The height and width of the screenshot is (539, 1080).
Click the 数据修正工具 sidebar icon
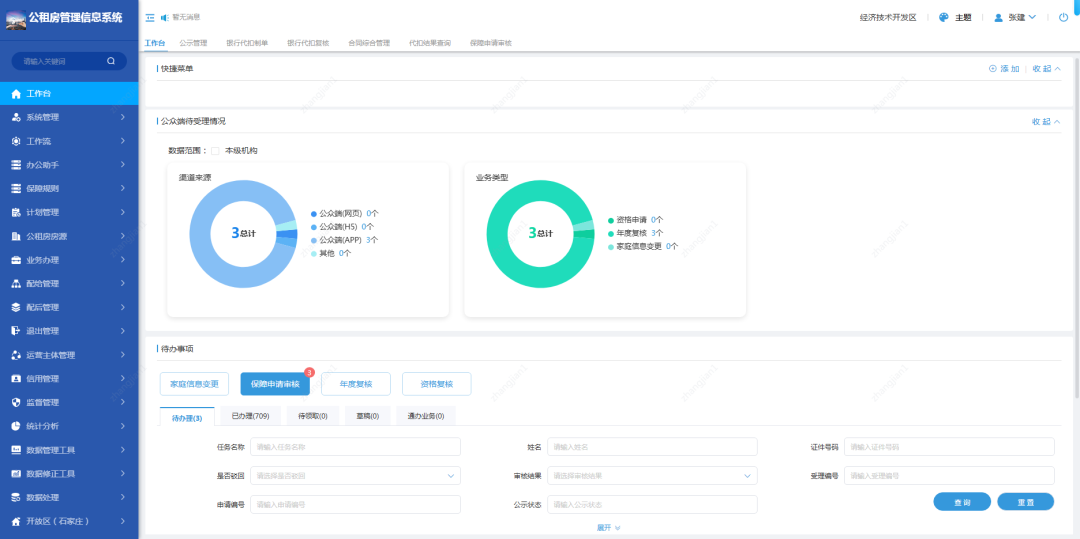pos(17,474)
